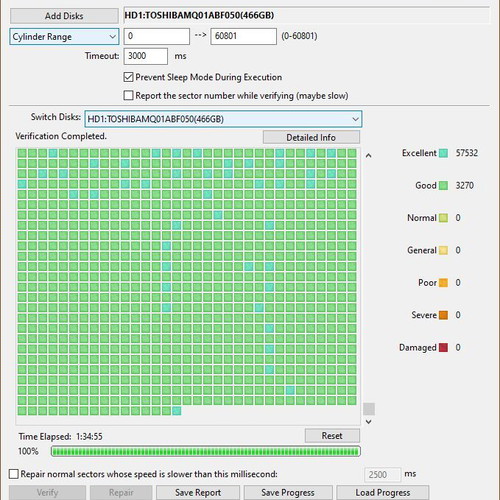Click the General legend yellow square
This screenshot has width=500, height=500.
pos(443,250)
